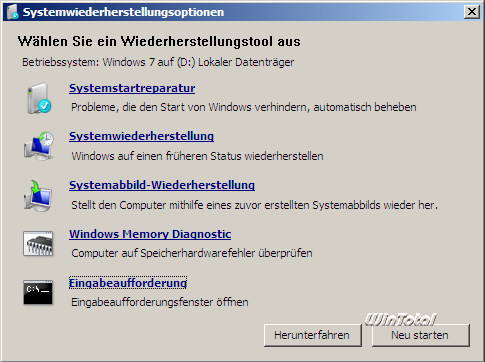Click 'Wählen Sie ein Wiederherstellungstool aus' heading
Image resolution: width=485 pixels, height=362 pixels.
(x=159, y=41)
